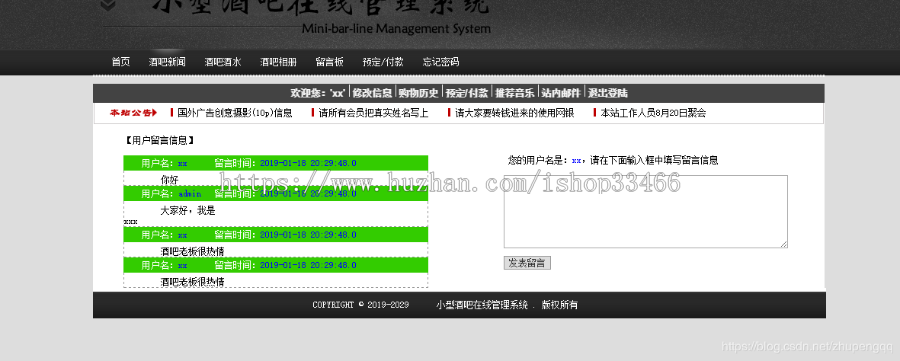Click the welcome text 欢迎您: 'xx'
Screen dimensions: 900x361
pyautogui.click(x=318, y=93)
